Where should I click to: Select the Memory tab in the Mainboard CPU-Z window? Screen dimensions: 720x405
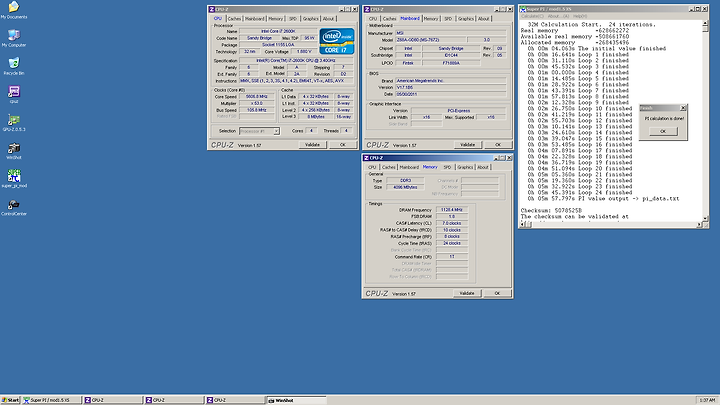431,19
